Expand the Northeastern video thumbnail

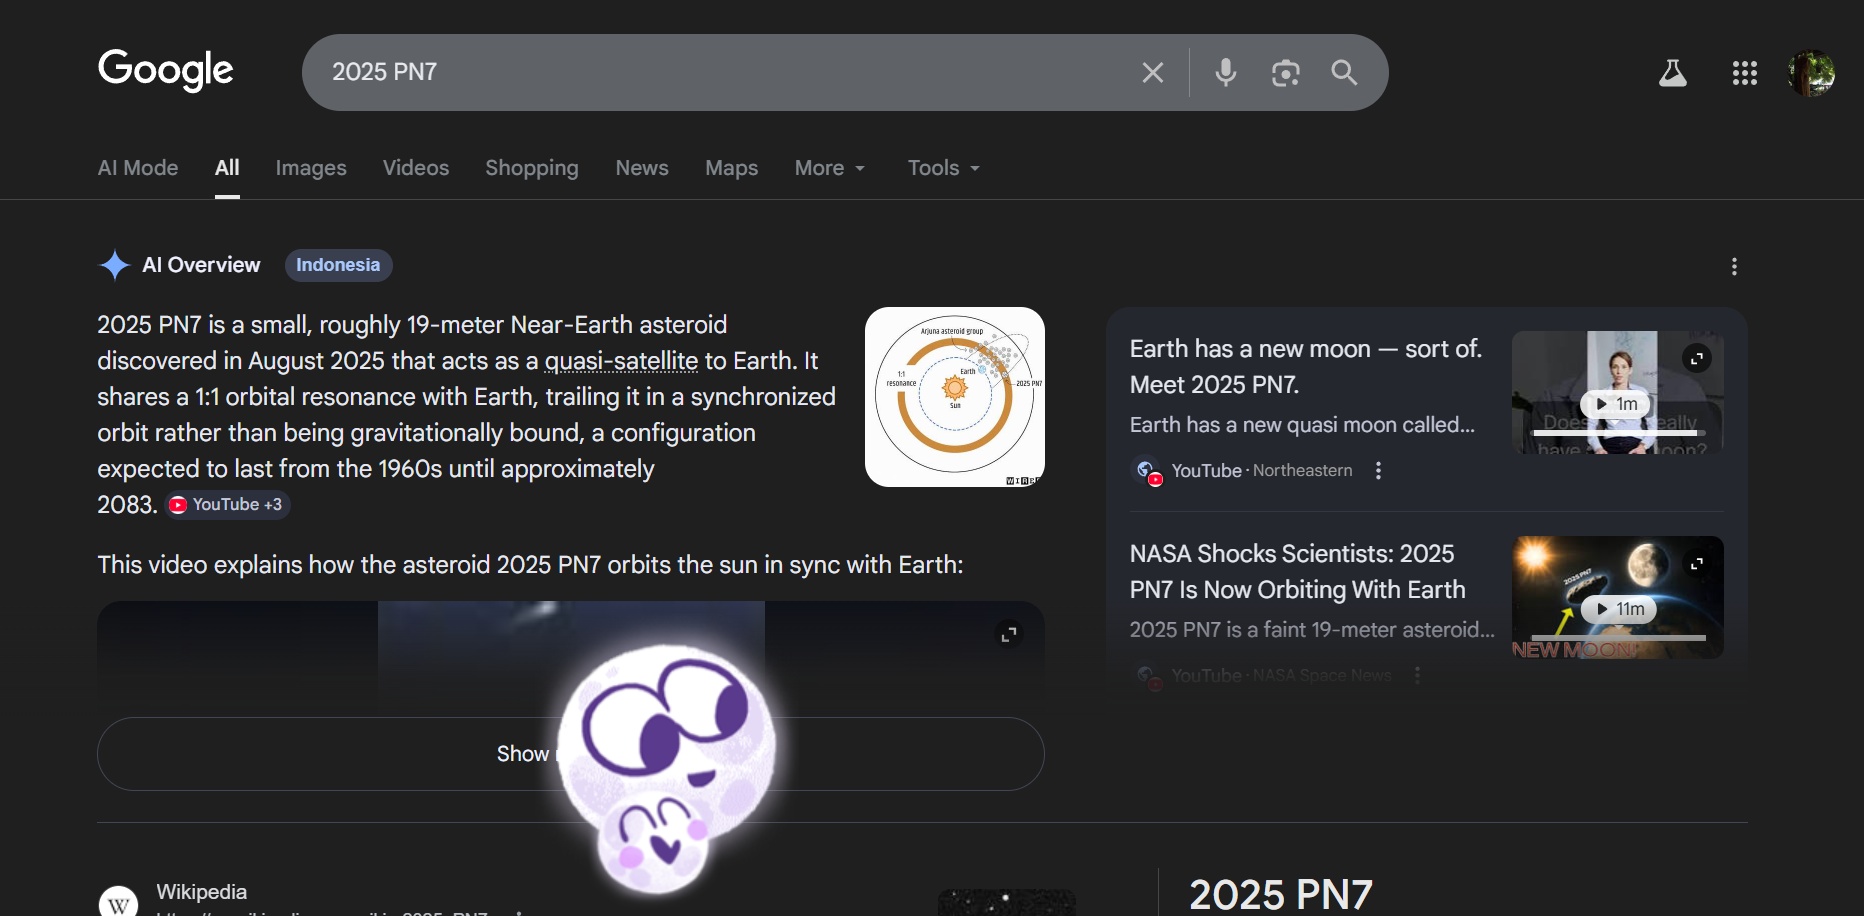(1697, 358)
